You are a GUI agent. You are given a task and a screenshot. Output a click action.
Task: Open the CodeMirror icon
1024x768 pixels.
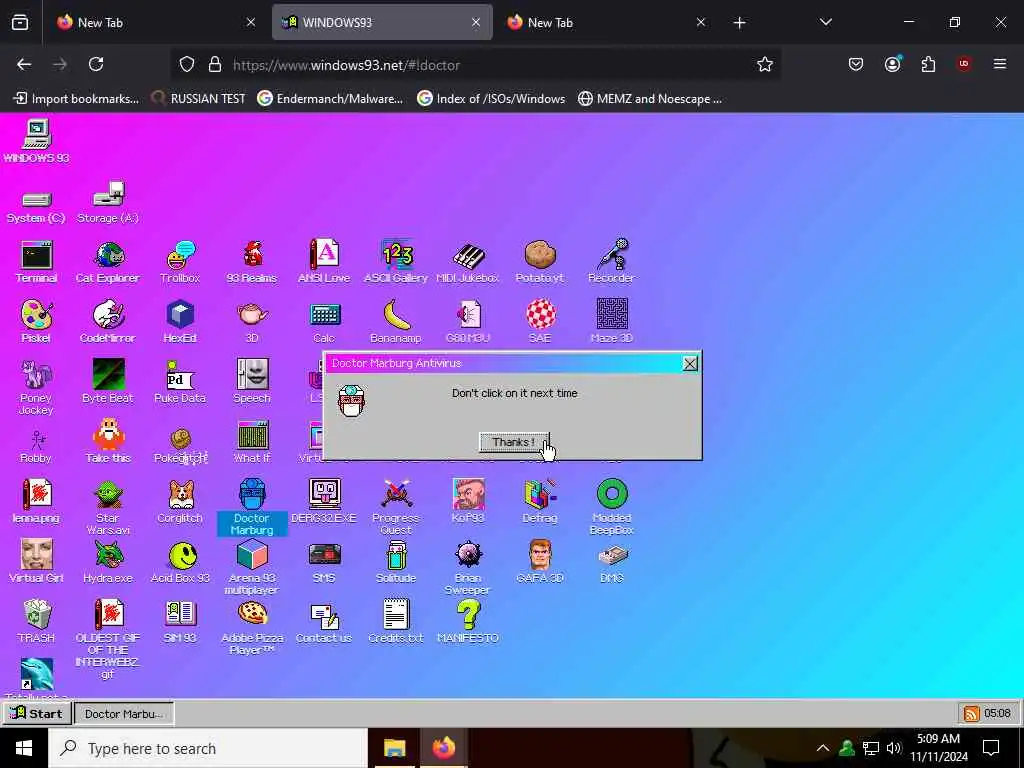(x=108, y=322)
